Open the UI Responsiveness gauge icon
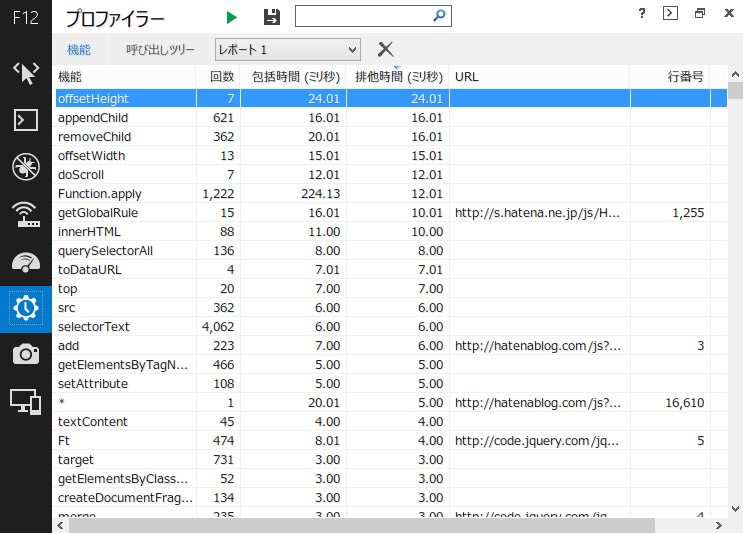The image size is (743, 533). 26,262
